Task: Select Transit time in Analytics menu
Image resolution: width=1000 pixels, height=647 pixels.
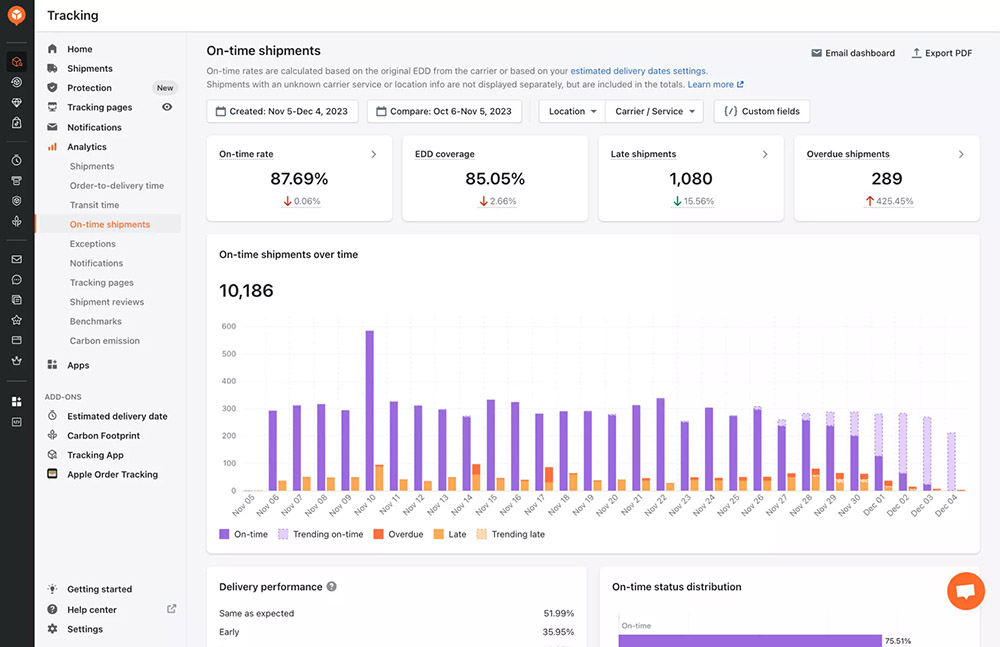Action: point(94,205)
